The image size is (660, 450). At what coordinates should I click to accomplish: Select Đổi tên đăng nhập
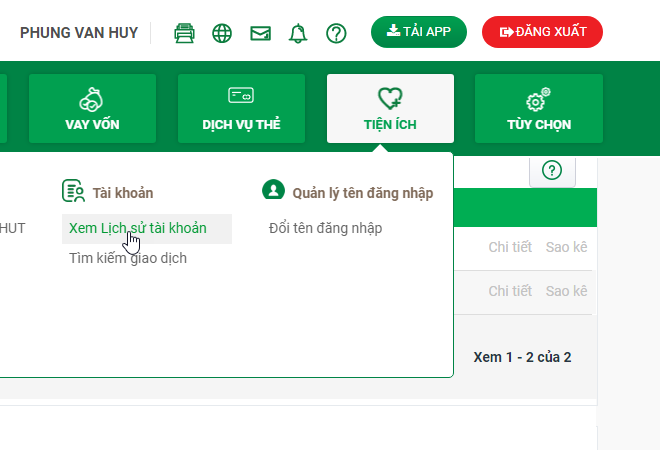point(325,228)
